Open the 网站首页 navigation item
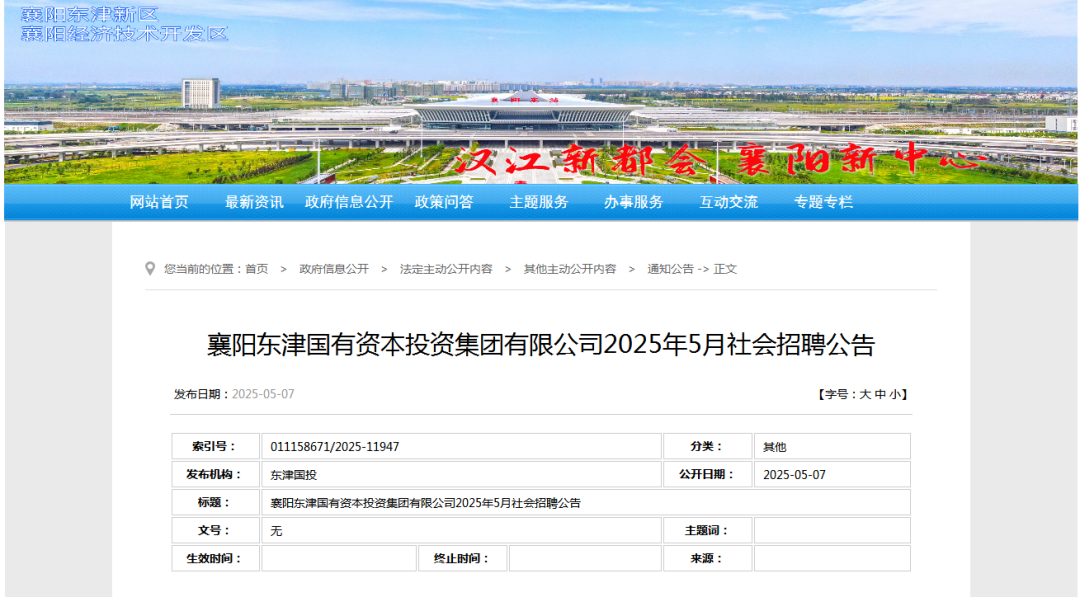Image resolution: width=1080 pixels, height=597 pixels. tap(159, 202)
